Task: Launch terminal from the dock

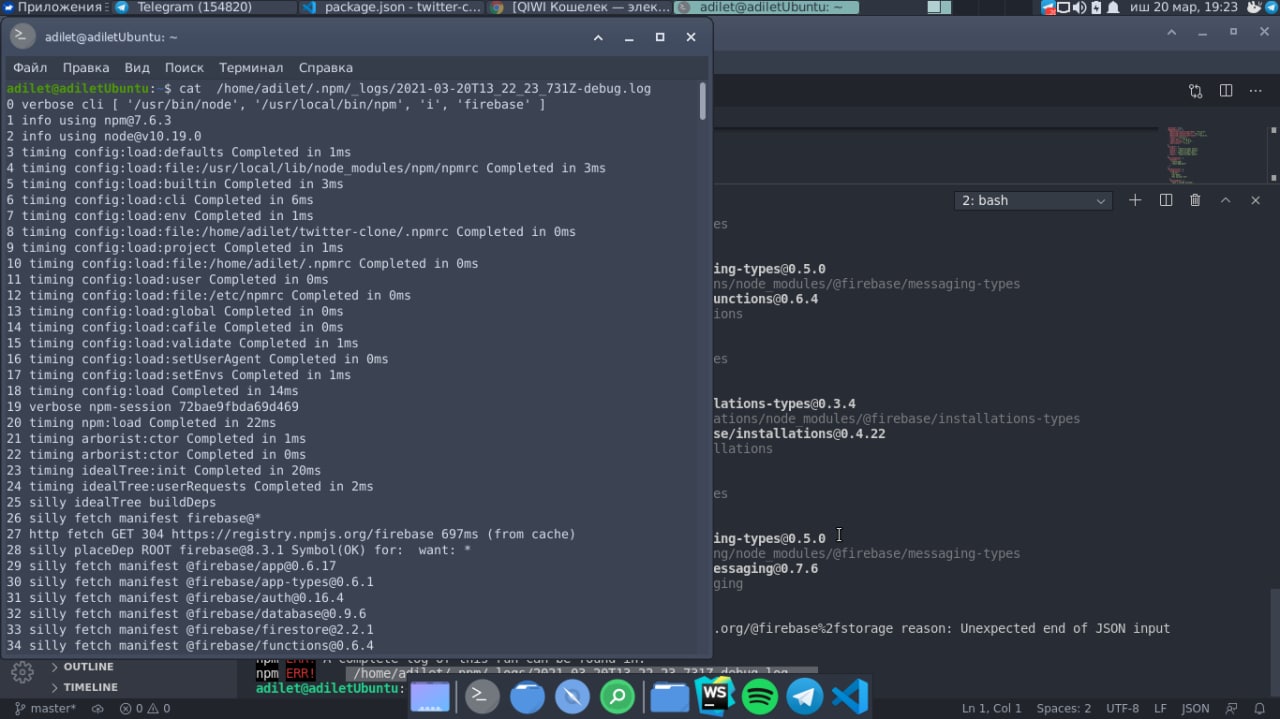Action: (x=481, y=696)
